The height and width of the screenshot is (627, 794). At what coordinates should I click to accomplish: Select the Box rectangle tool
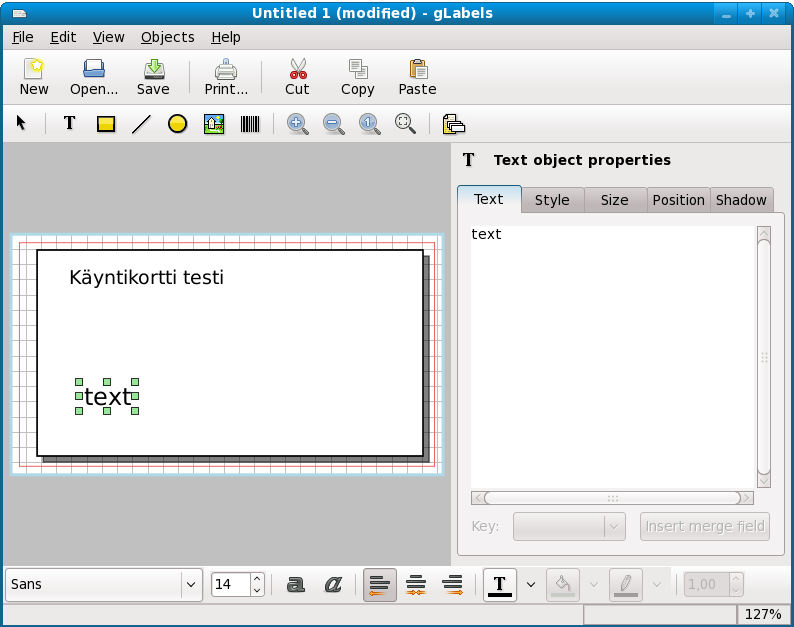(105, 124)
